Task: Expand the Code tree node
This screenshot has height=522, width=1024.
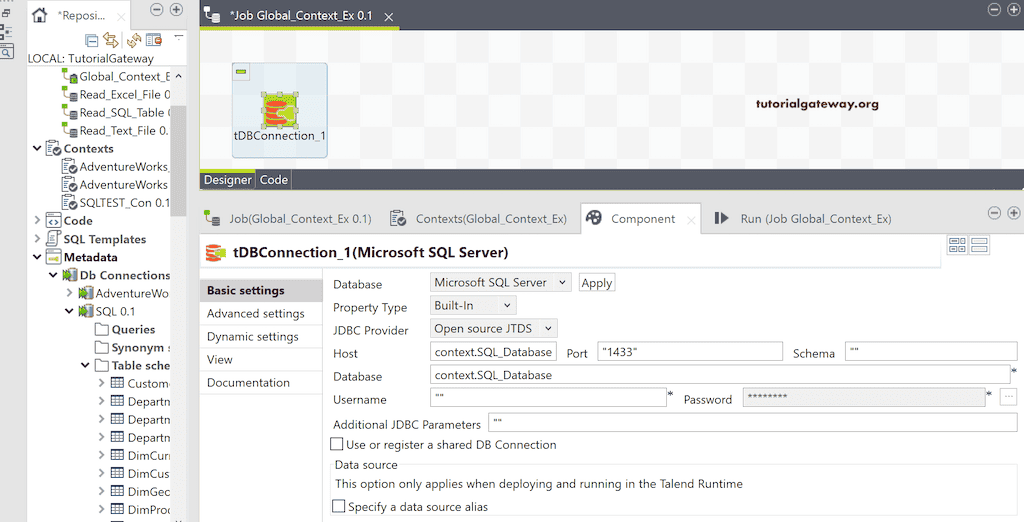Action: pyautogui.click(x=37, y=221)
